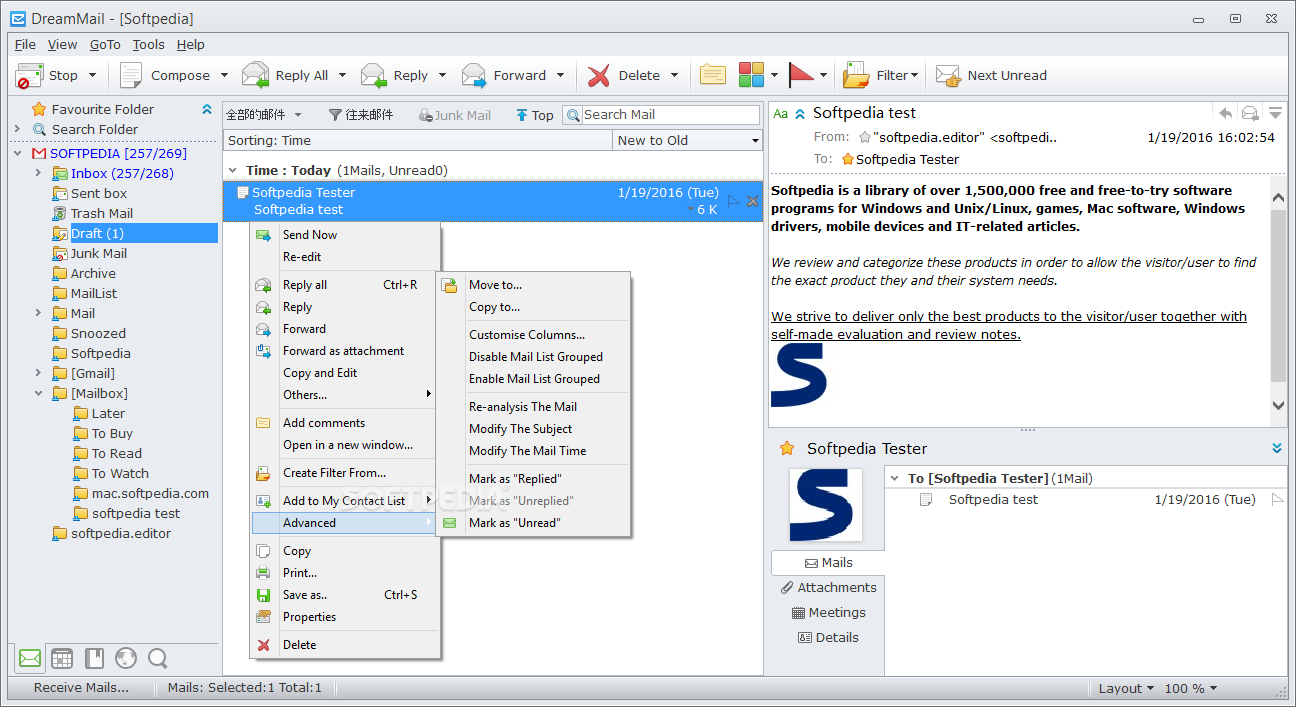Open the File menu
1296x707 pixels.
(25, 44)
